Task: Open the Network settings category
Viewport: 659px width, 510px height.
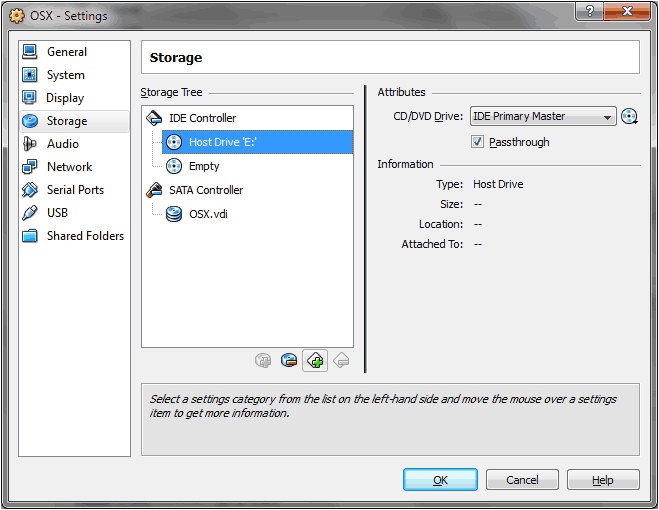Action: click(74, 167)
